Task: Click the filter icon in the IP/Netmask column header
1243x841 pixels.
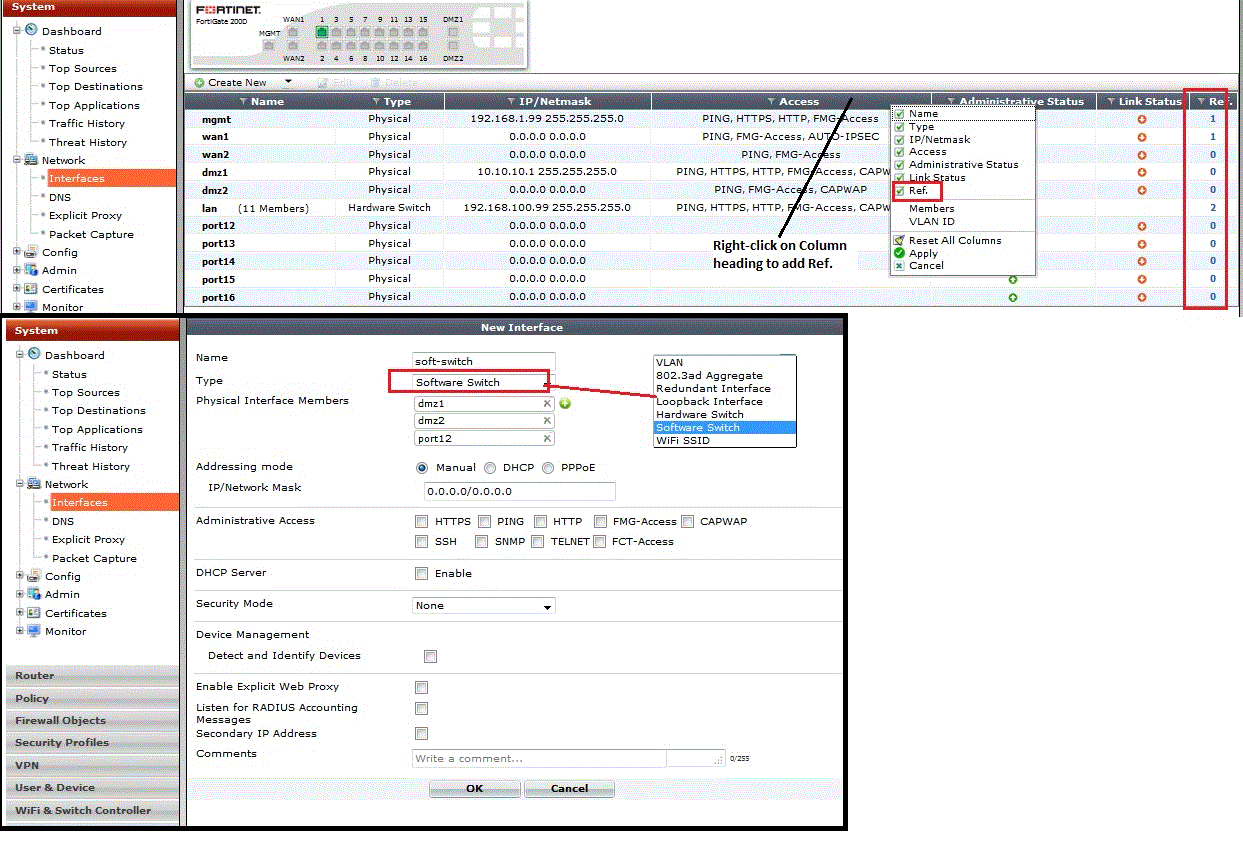Action: (x=511, y=101)
